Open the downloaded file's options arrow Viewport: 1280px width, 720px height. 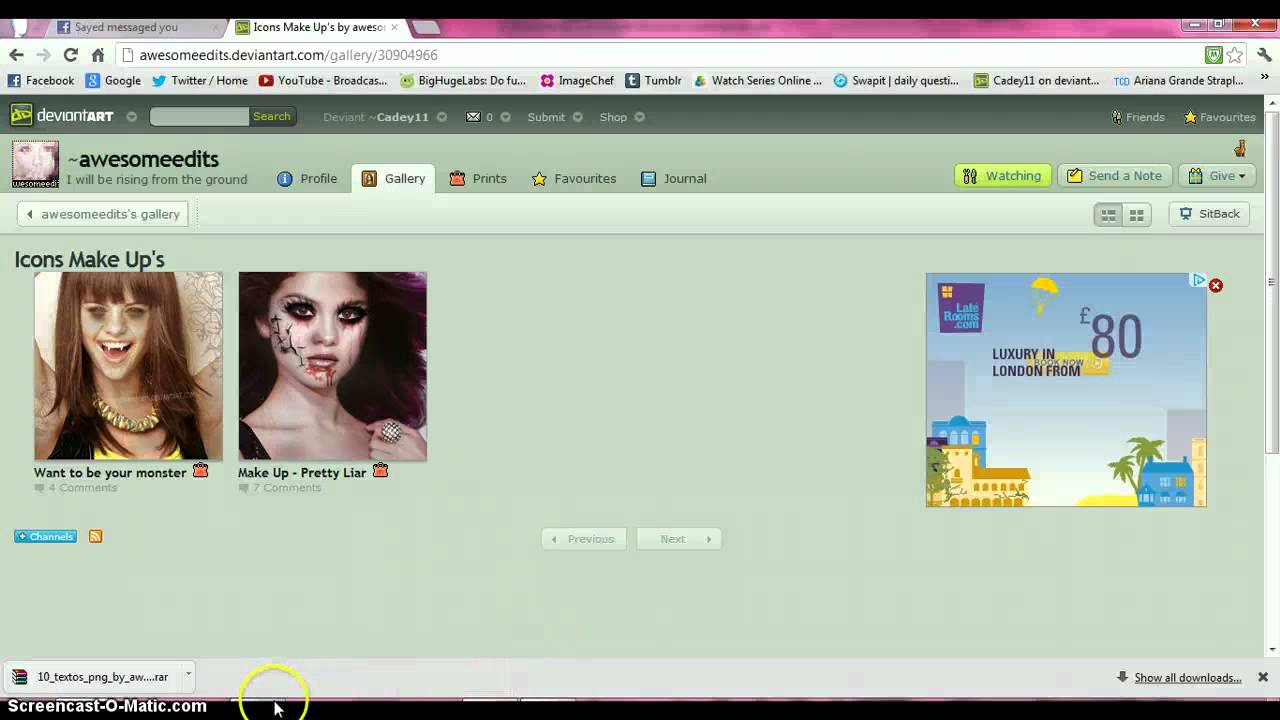click(187, 674)
